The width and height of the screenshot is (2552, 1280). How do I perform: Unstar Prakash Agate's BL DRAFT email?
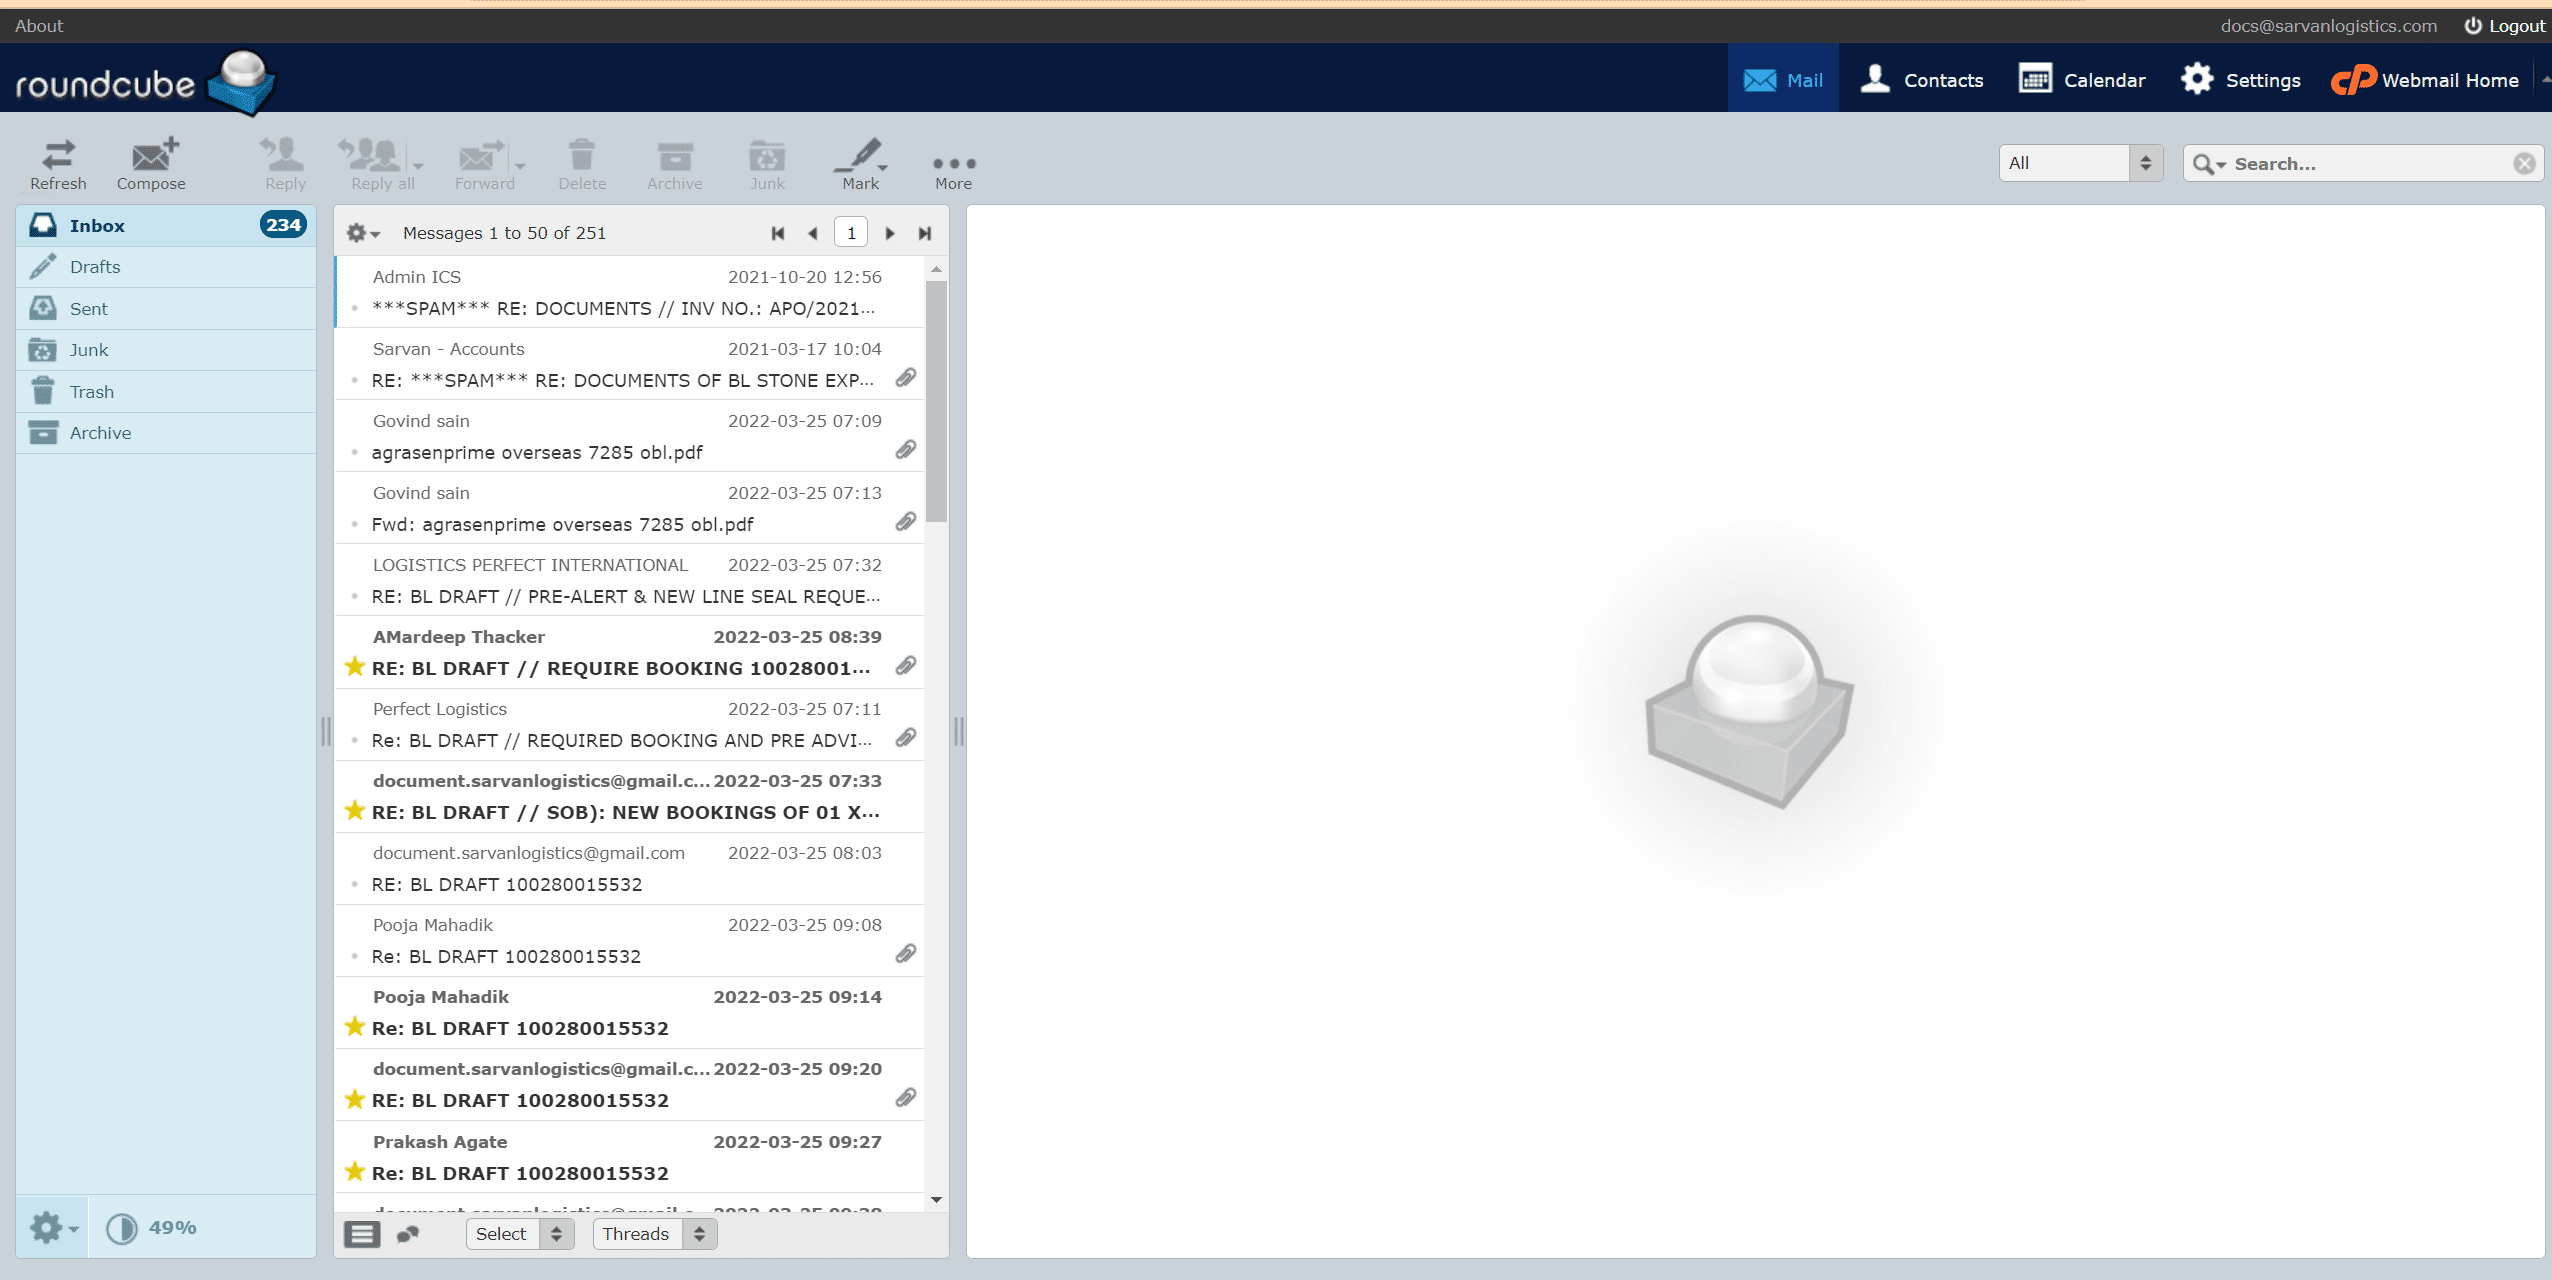click(x=354, y=1171)
